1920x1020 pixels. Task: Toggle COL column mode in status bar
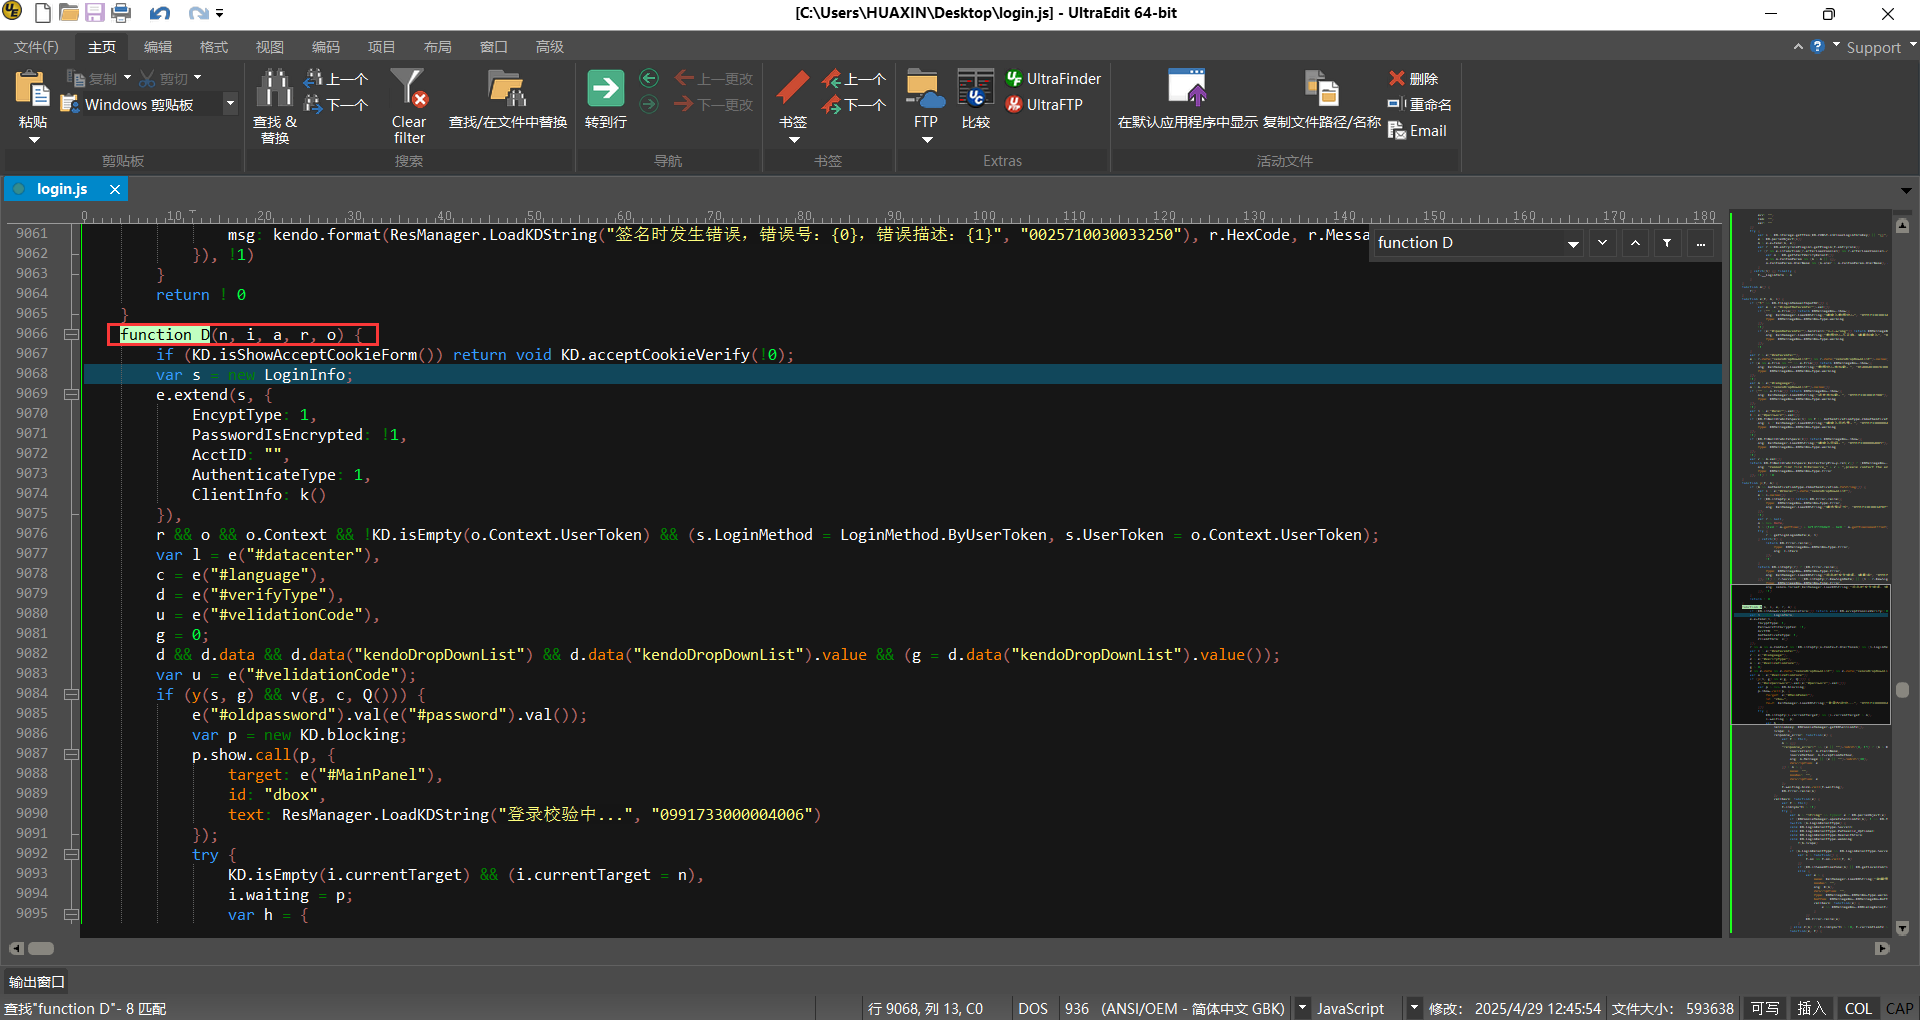click(1858, 1008)
